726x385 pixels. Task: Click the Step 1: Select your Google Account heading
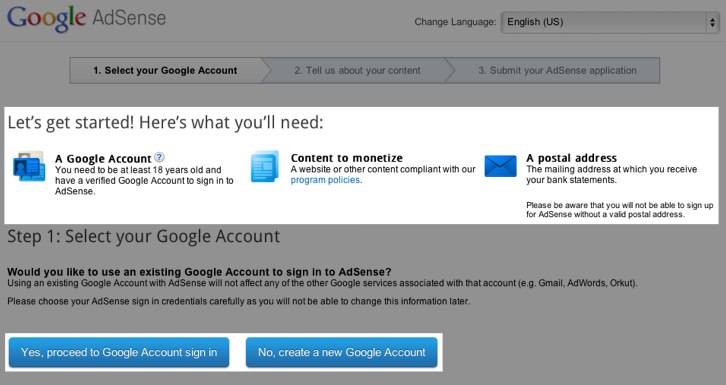[144, 236]
